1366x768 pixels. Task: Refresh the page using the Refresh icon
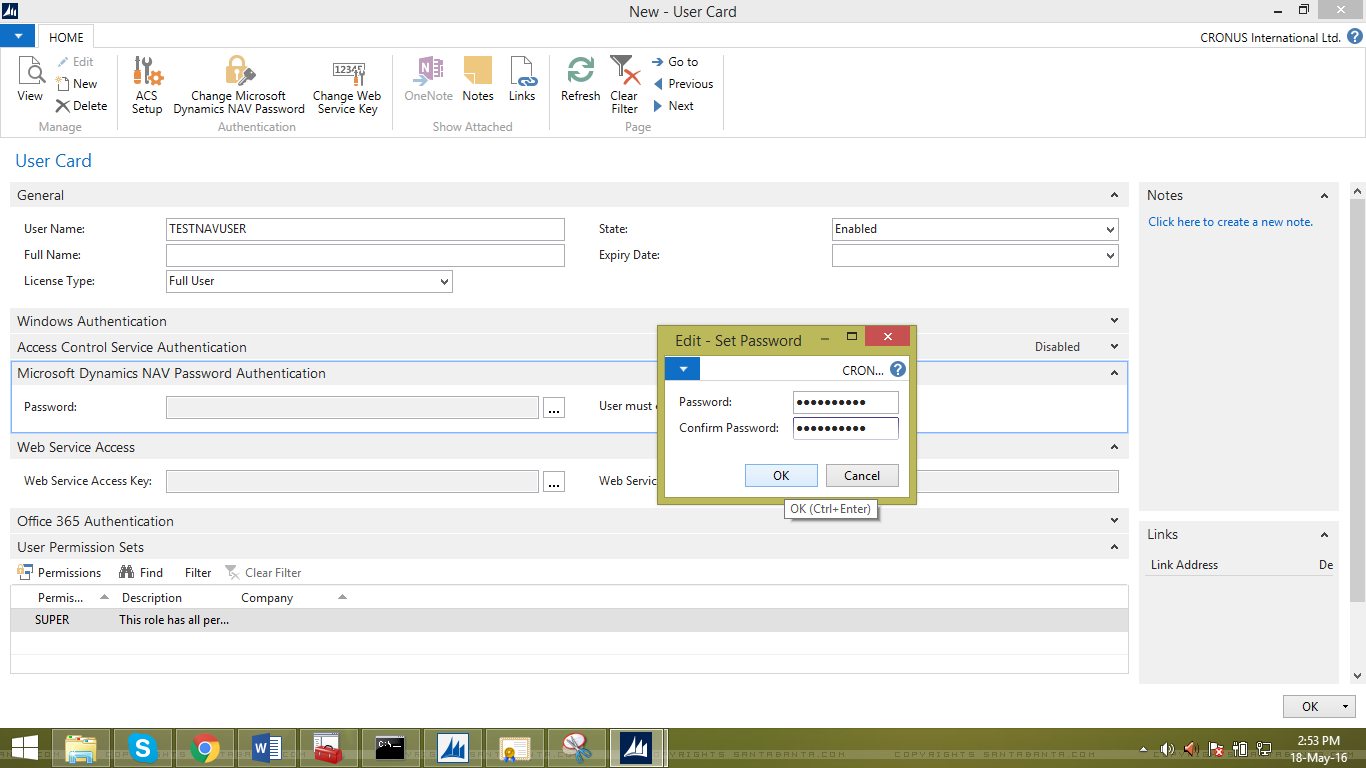580,80
